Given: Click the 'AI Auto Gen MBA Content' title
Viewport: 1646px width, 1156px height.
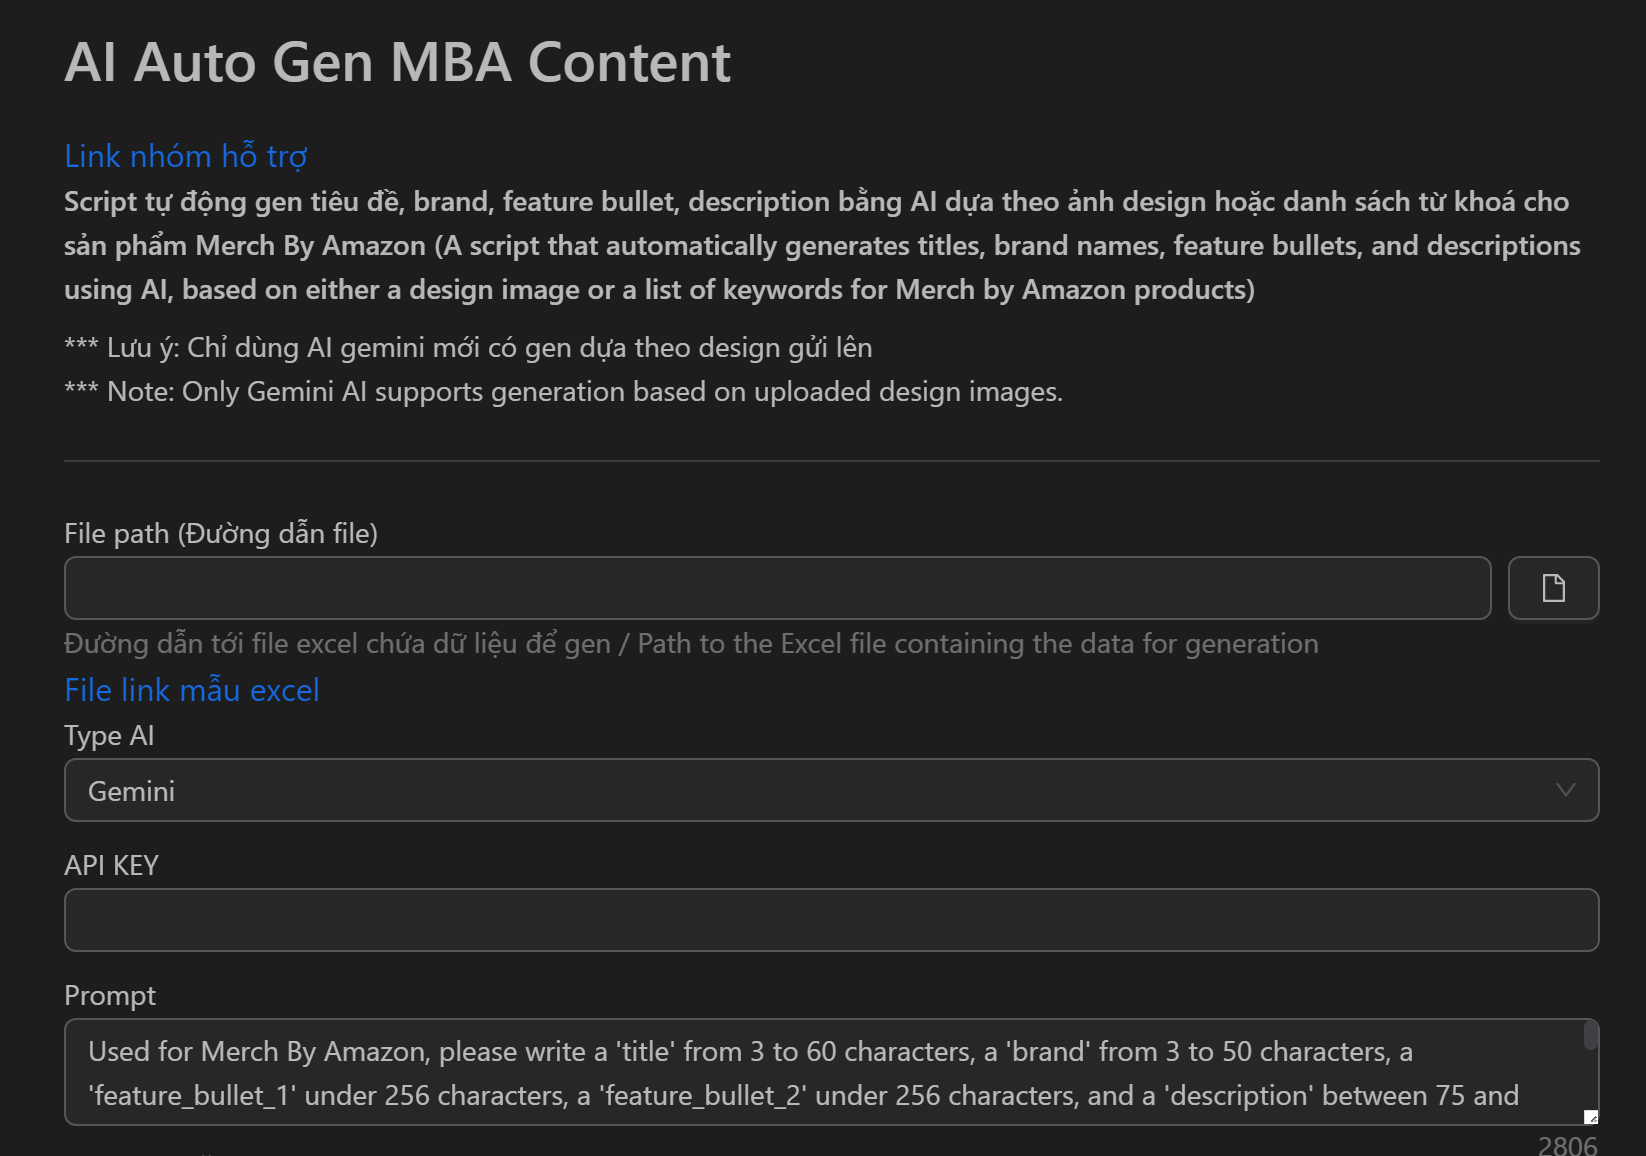Looking at the screenshot, I should (397, 62).
